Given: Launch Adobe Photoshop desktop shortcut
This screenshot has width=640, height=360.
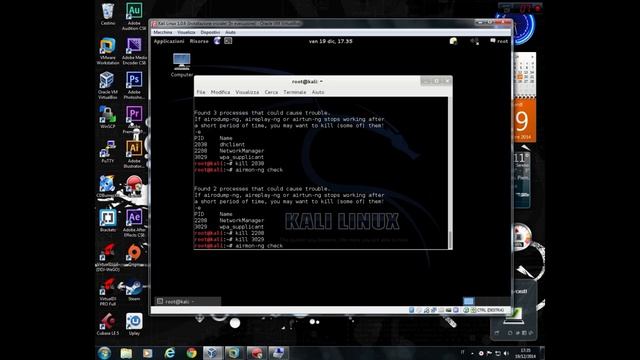Looking at the screenshot, I should [x=134, y=85].
